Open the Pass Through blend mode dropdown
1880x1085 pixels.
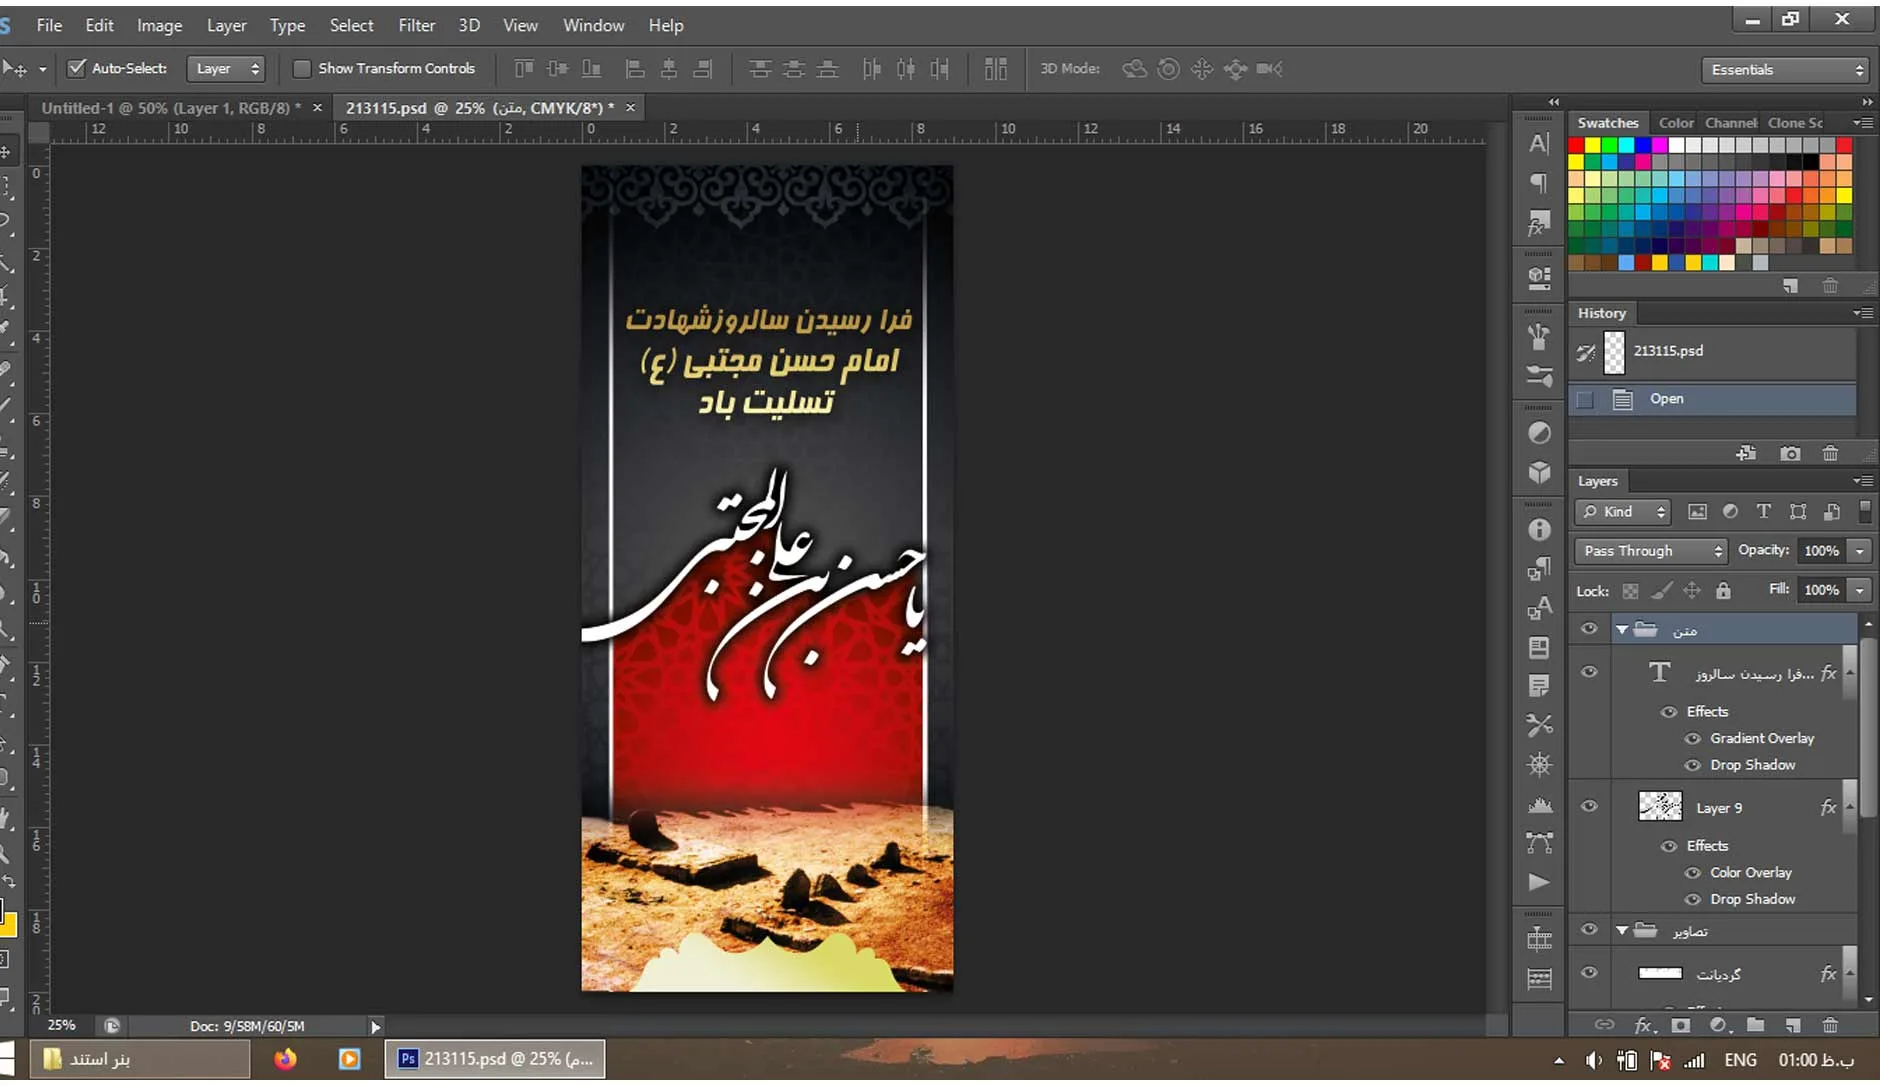pos(1652,551)
